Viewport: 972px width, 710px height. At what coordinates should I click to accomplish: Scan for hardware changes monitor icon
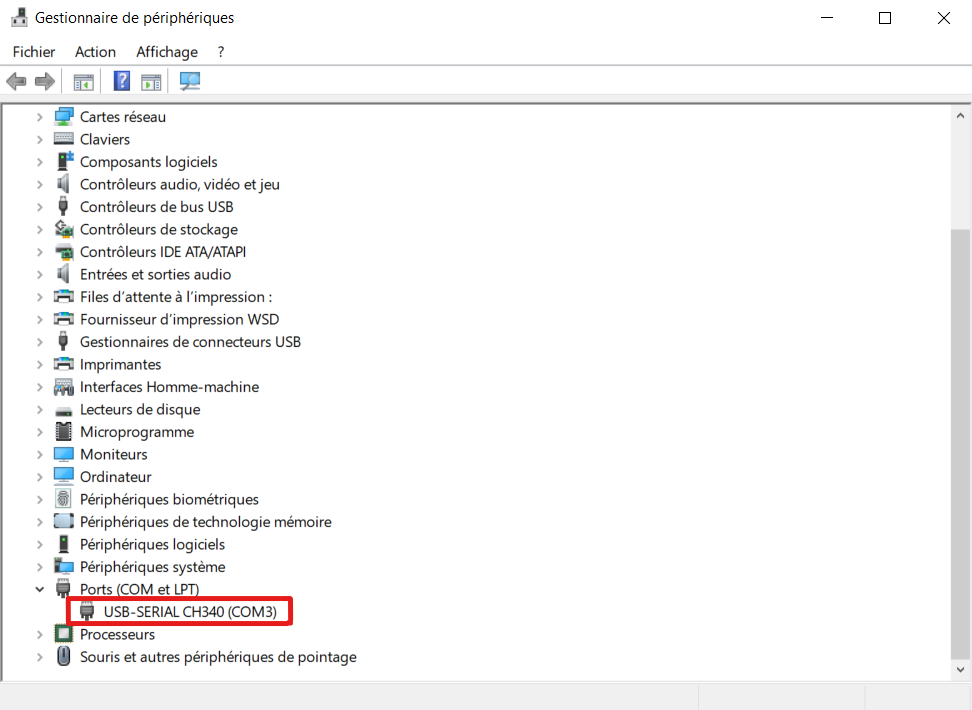pos(190,81)
